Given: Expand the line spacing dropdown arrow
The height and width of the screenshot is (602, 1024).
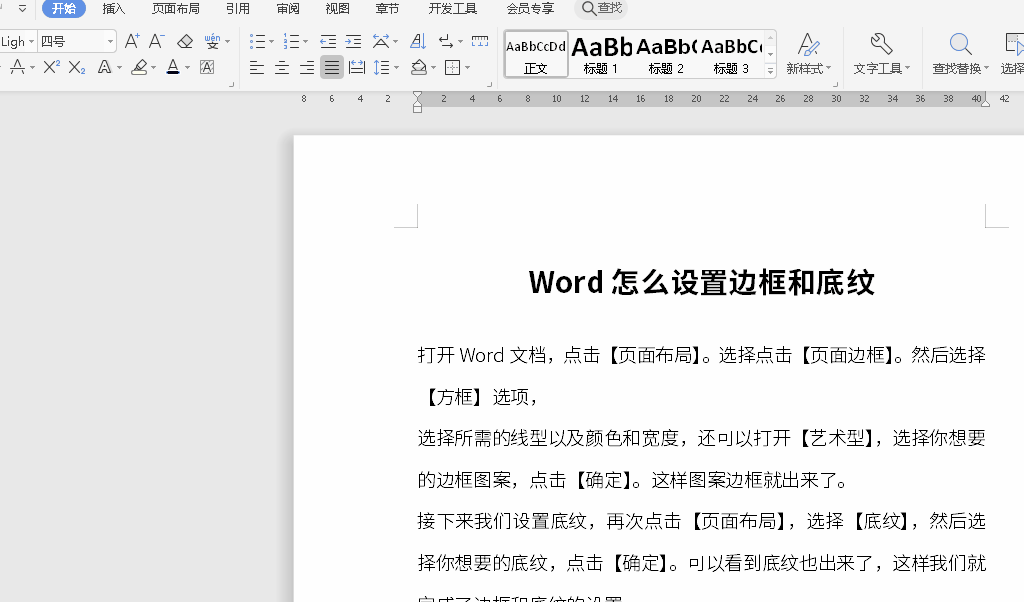Looking at the screenshot, I should click(396, 68).
